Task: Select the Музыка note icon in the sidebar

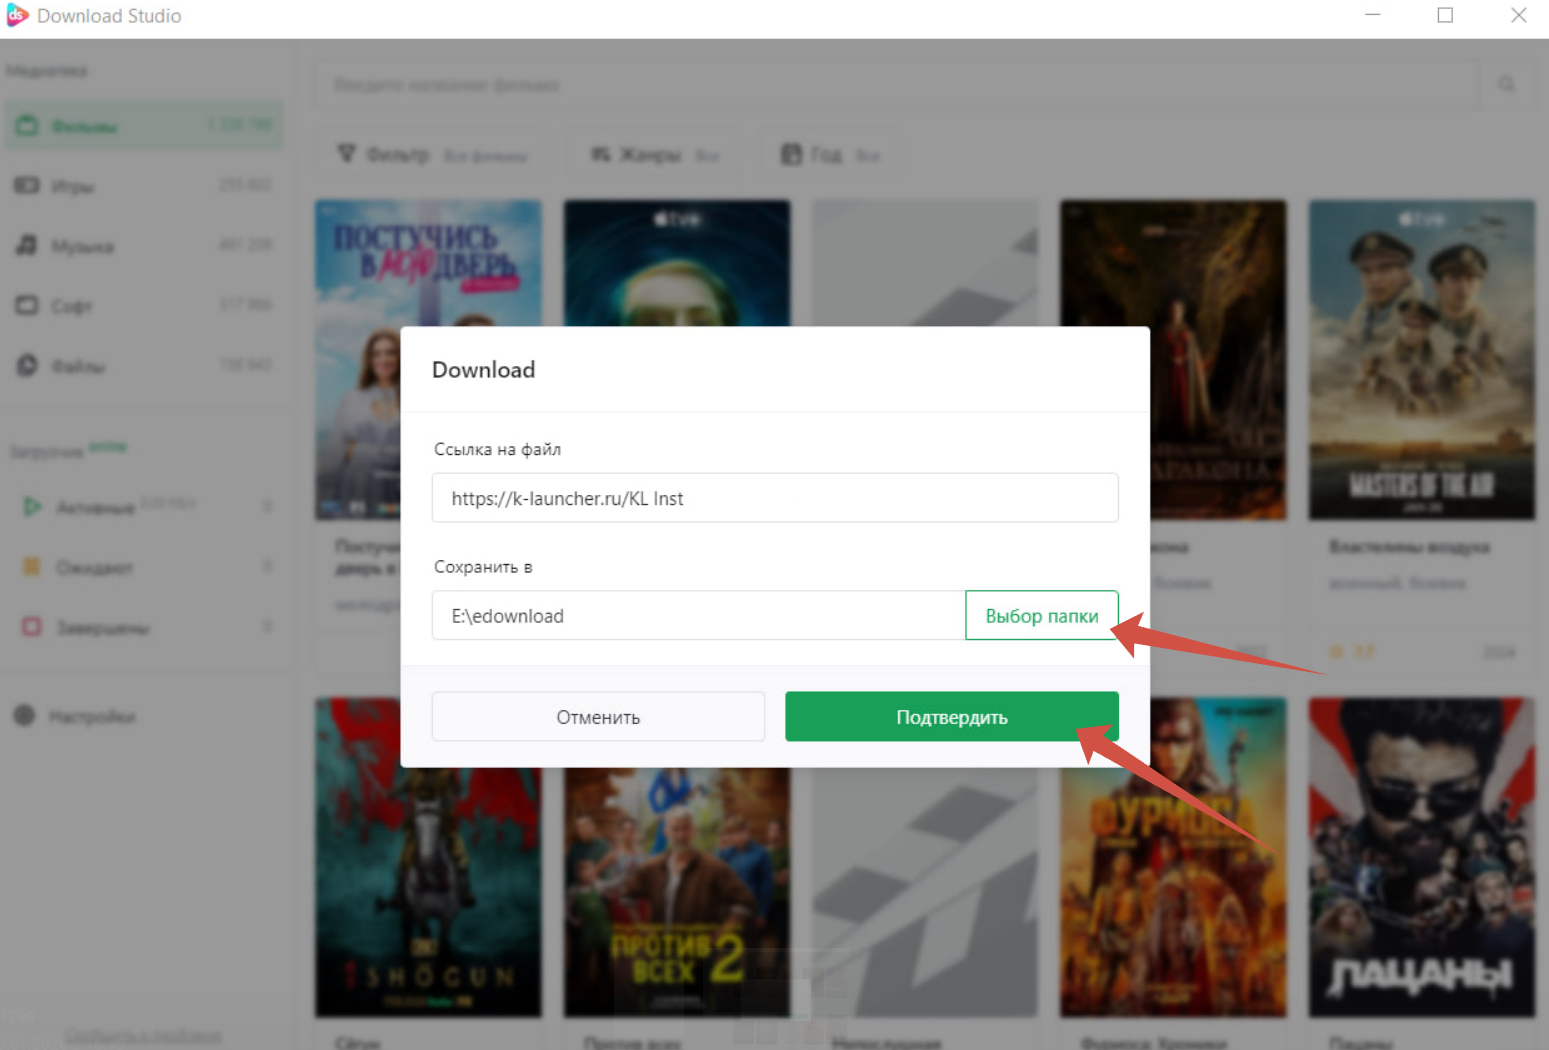Action: pyautogui.click(x=27, y=246)
